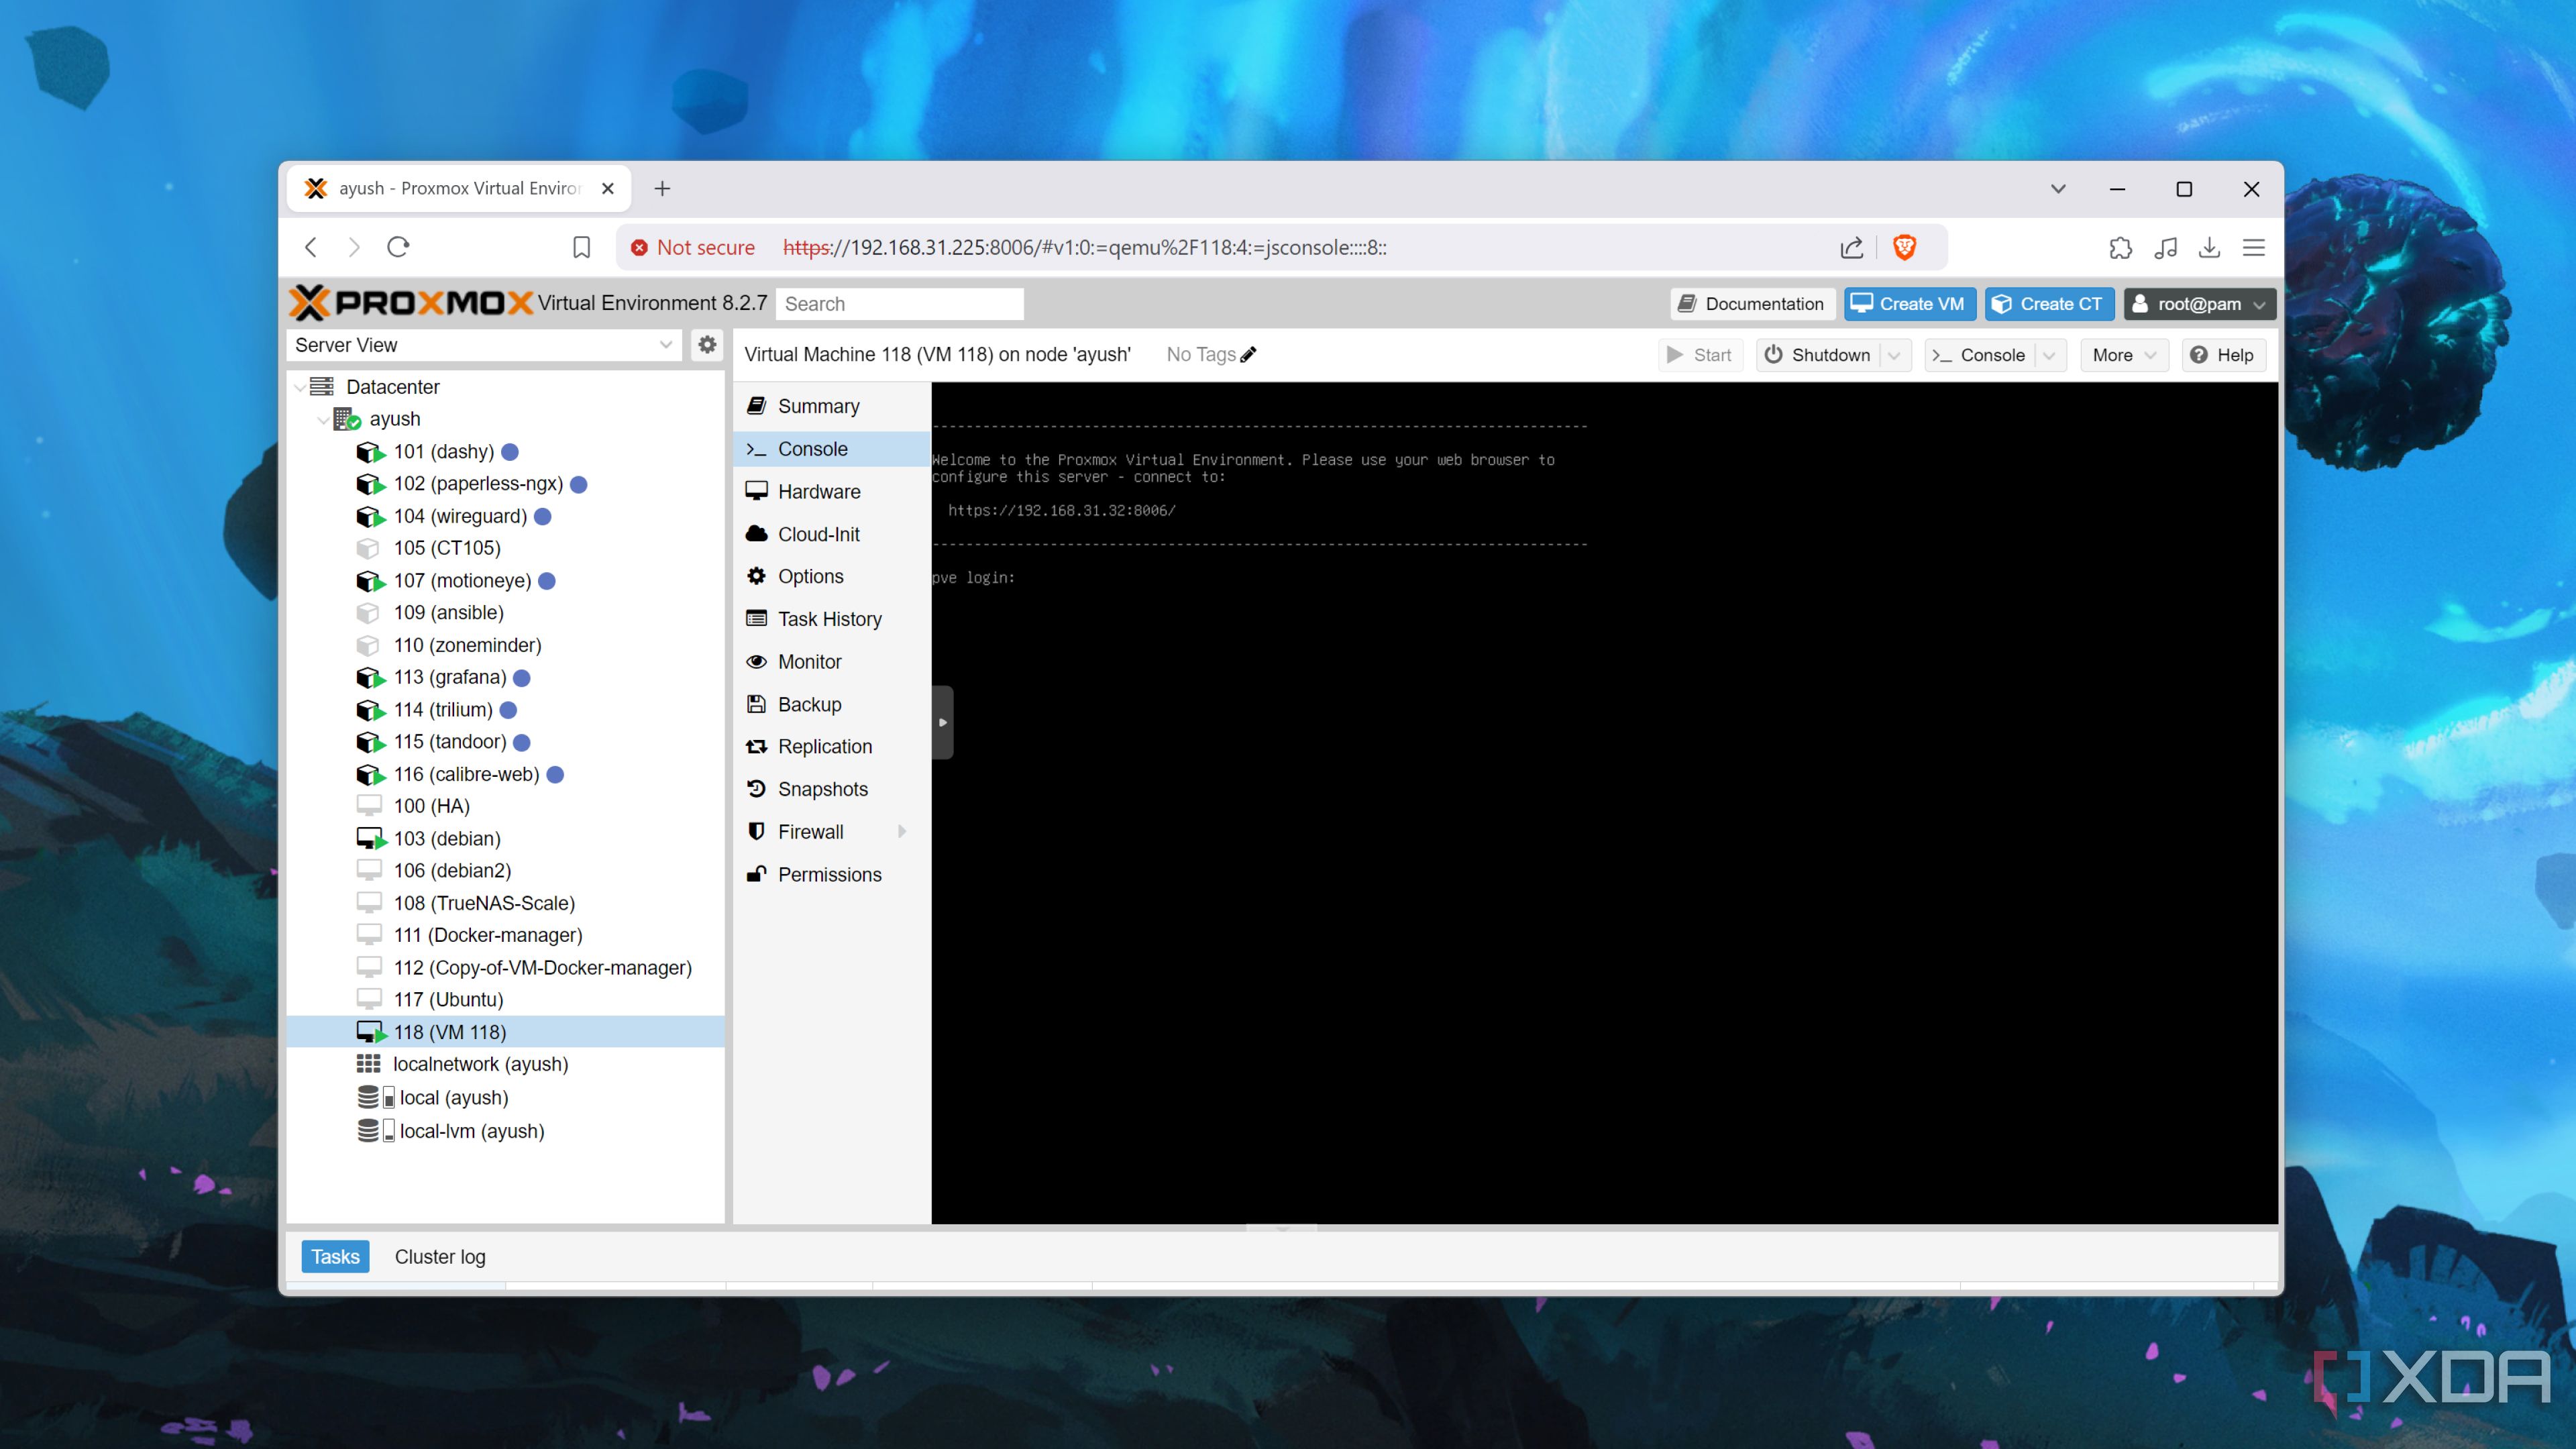Click the Brave Shields lion icon
Image resolution: width=2576 pixels, height=1449 pixels.
click(1904, 247)
